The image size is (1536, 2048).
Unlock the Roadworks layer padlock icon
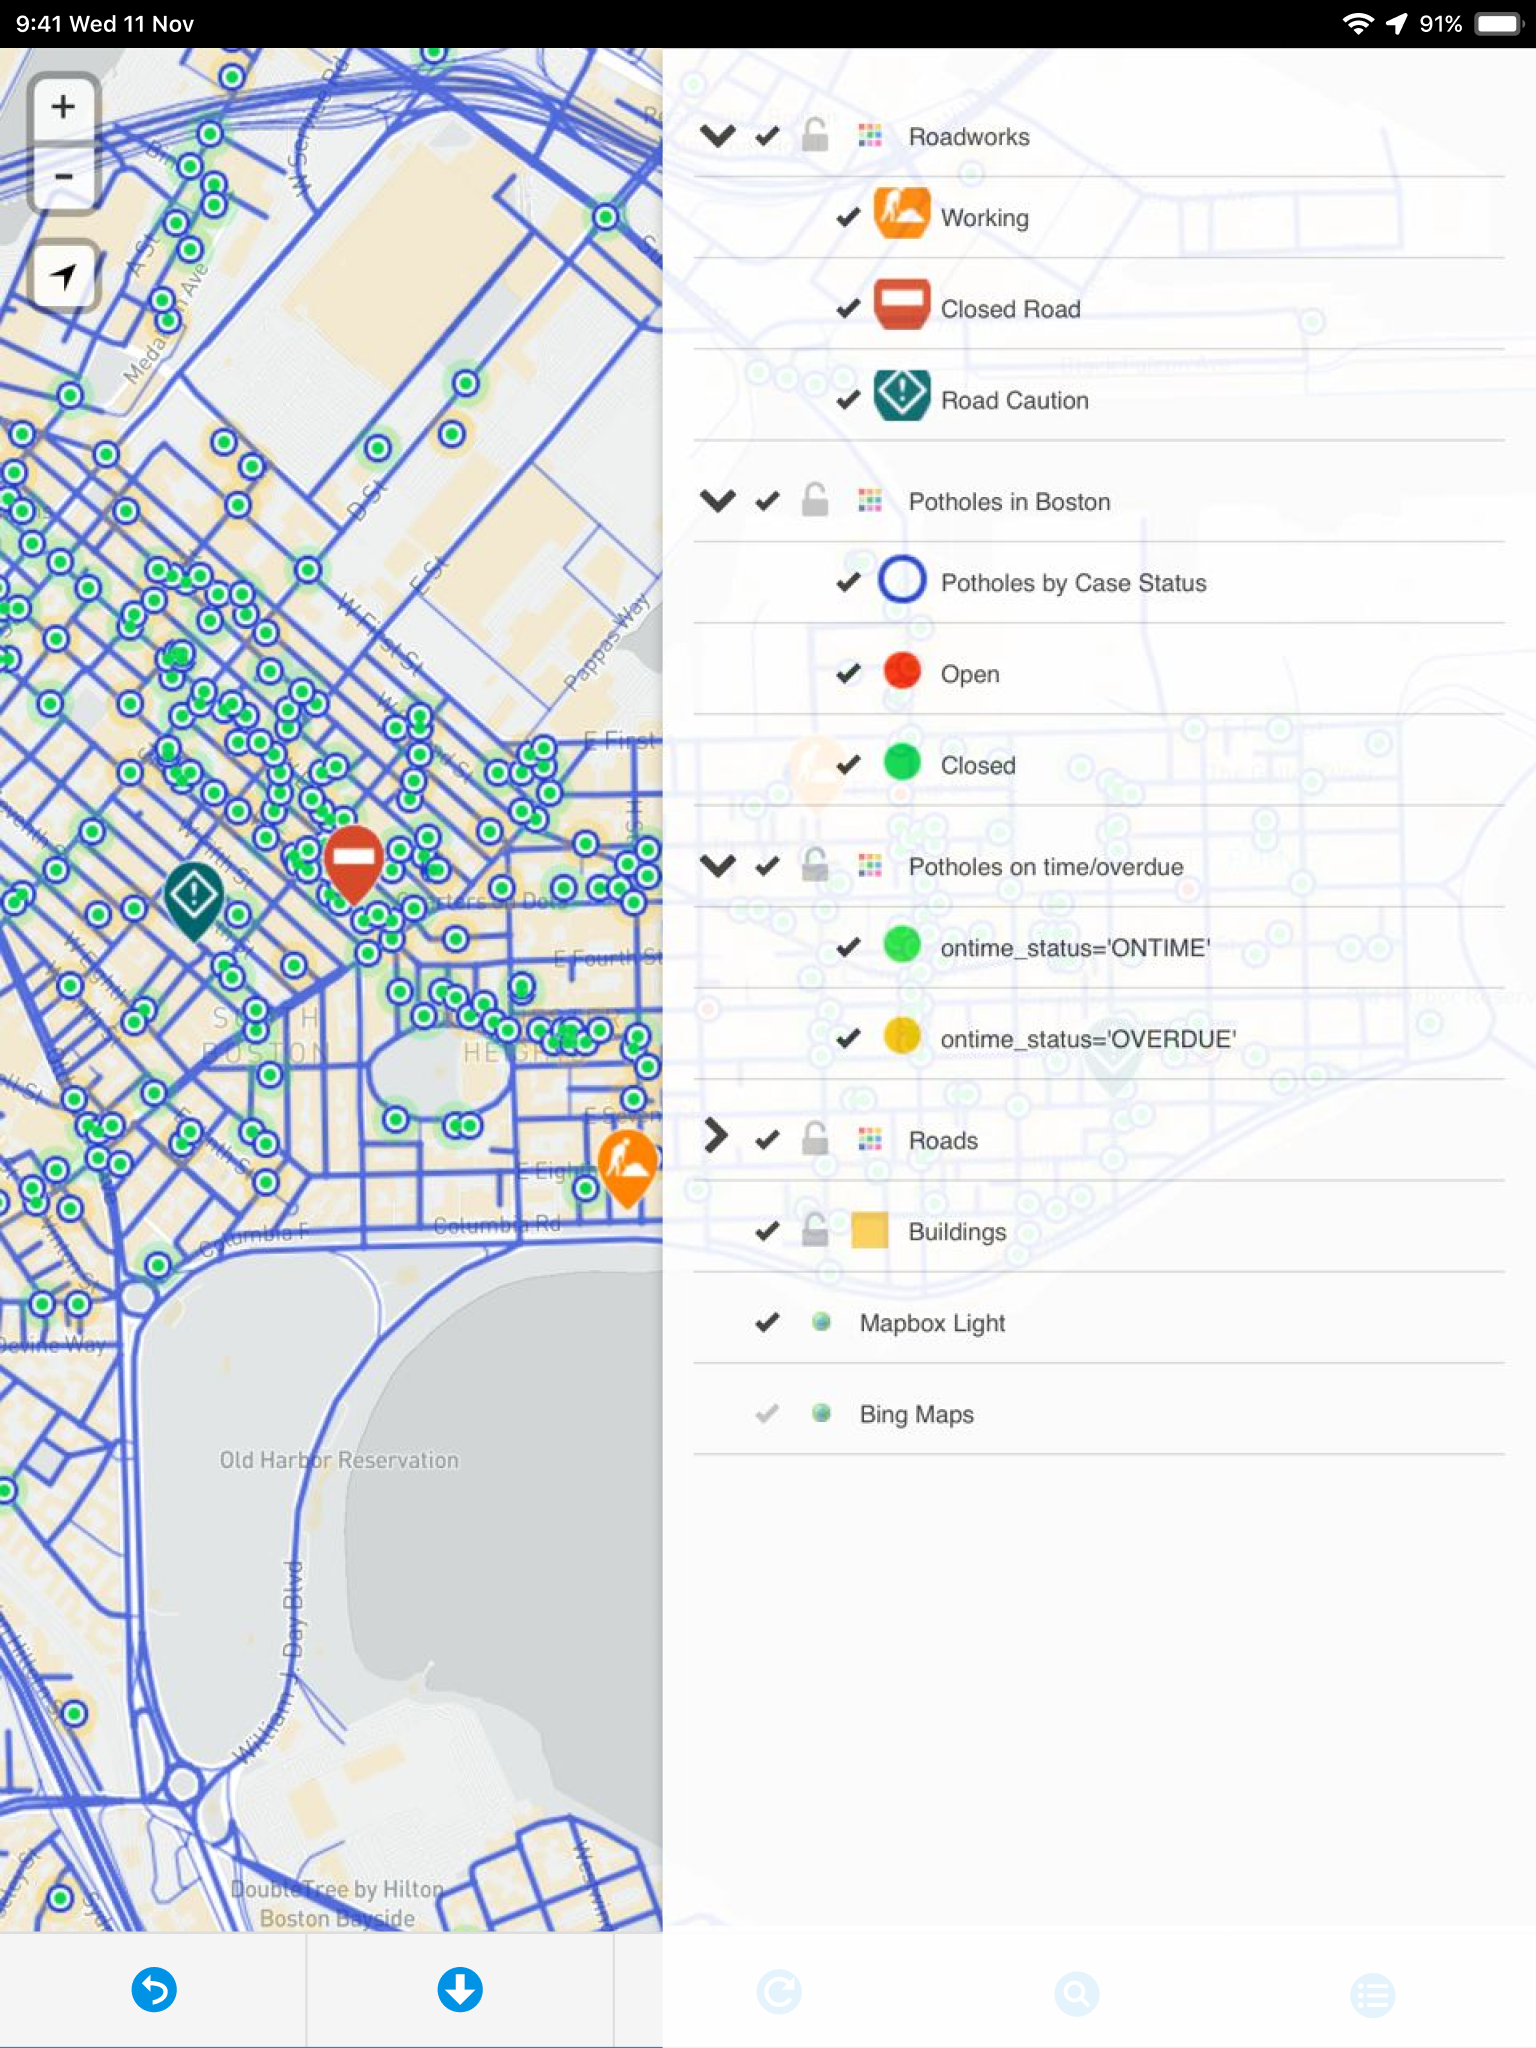tap(815, 135)
